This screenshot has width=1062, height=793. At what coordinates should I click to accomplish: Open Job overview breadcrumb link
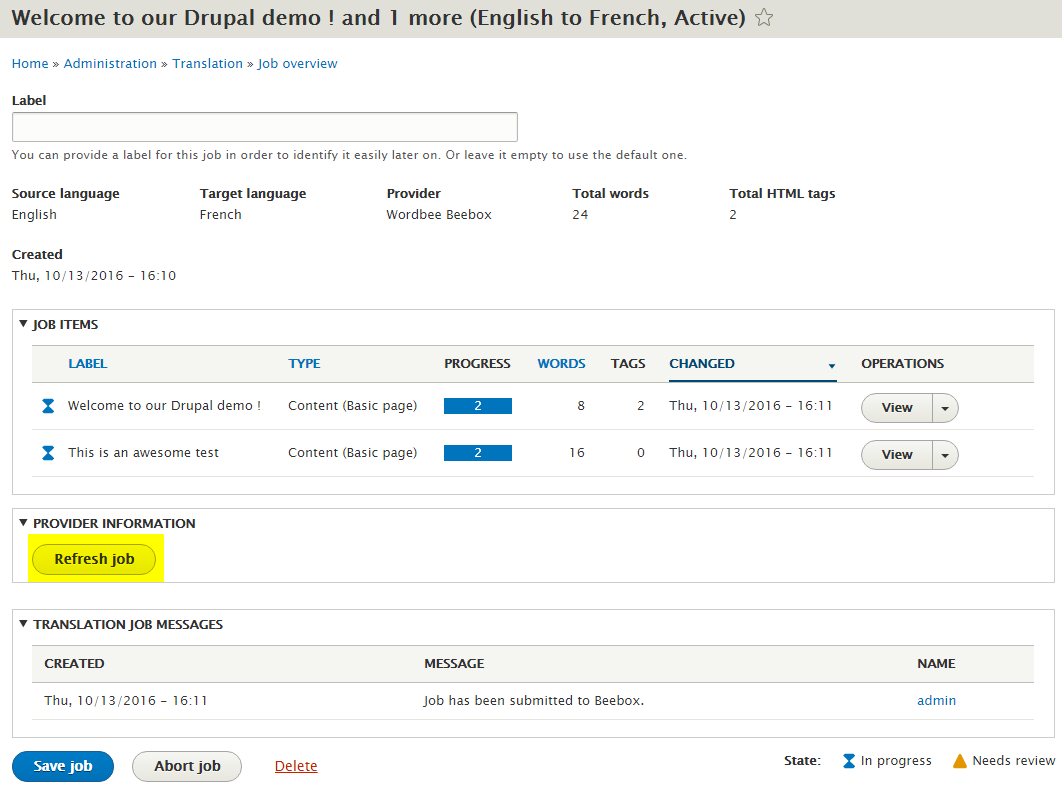point(297,64)
